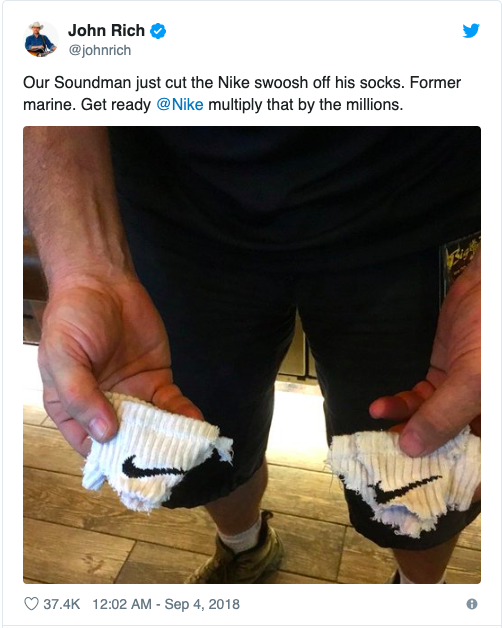This screenshot has width=502, height=628.
Task: Open the @johnrich handle link
Action: point(100,50)
